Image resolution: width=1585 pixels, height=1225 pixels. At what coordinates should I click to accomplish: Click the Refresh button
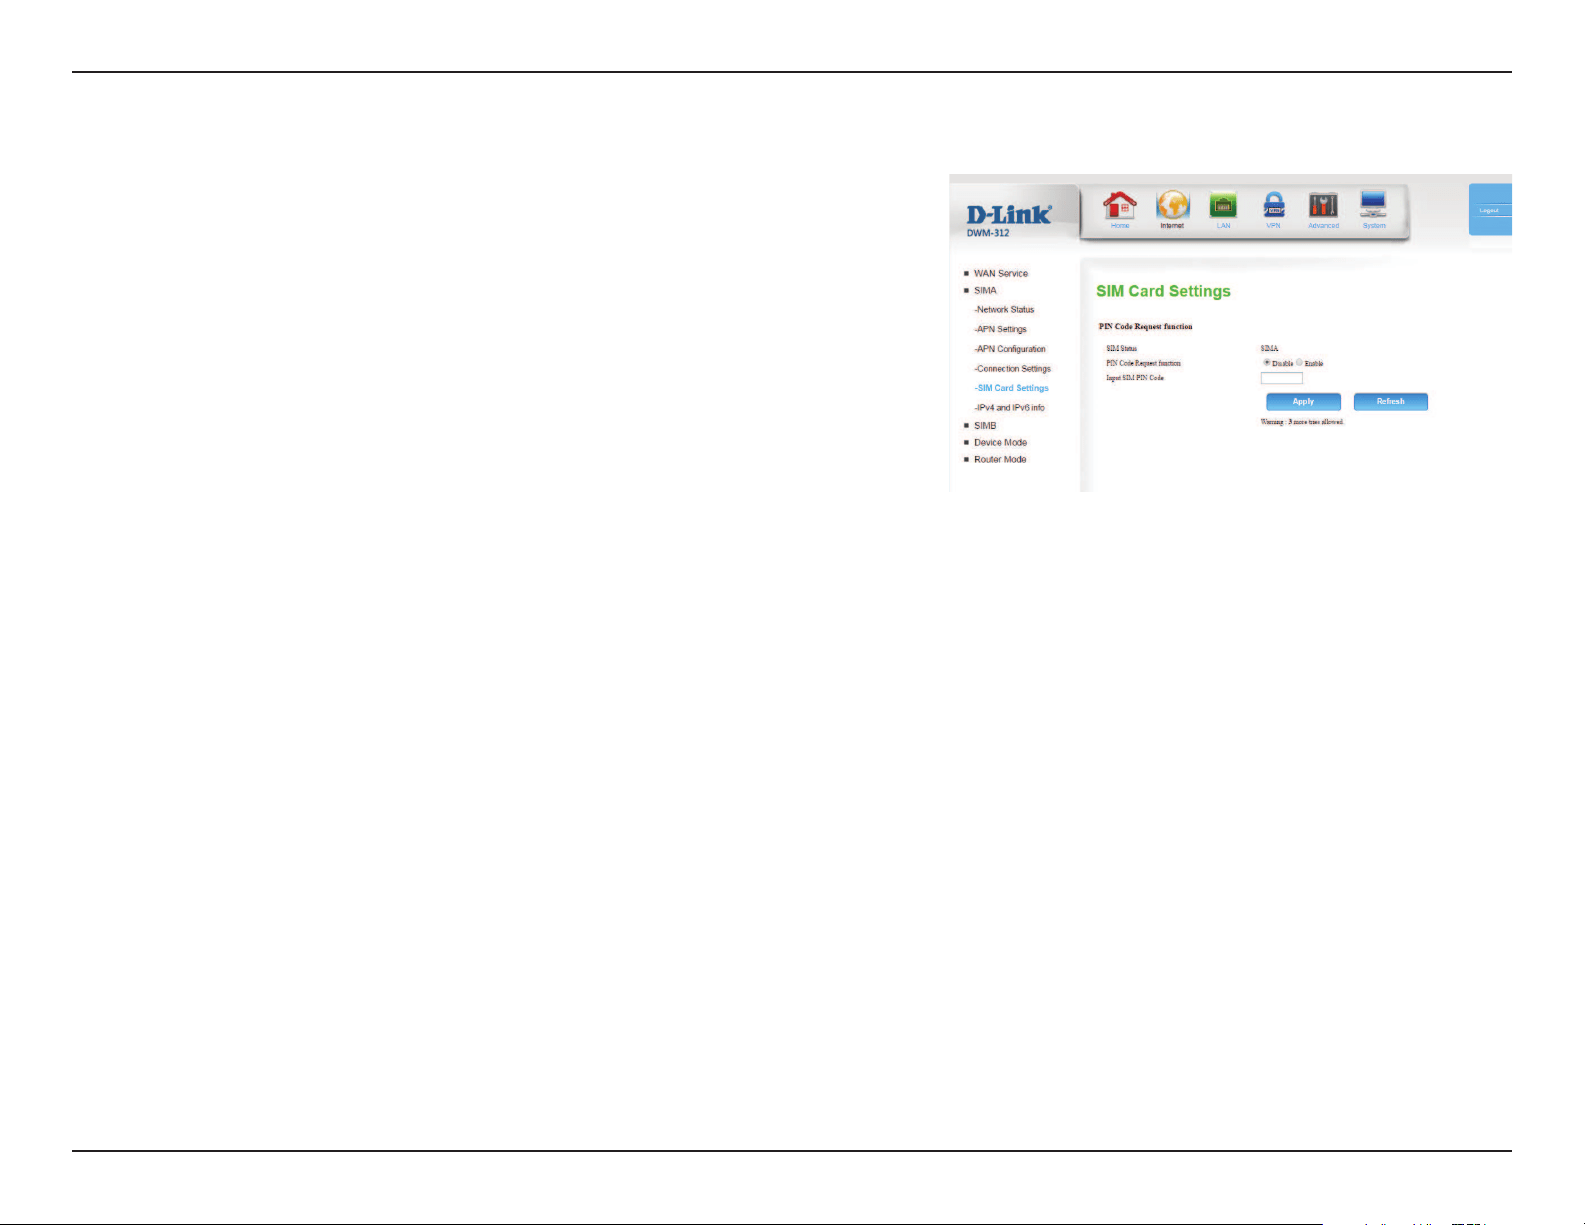(1390, 402)
